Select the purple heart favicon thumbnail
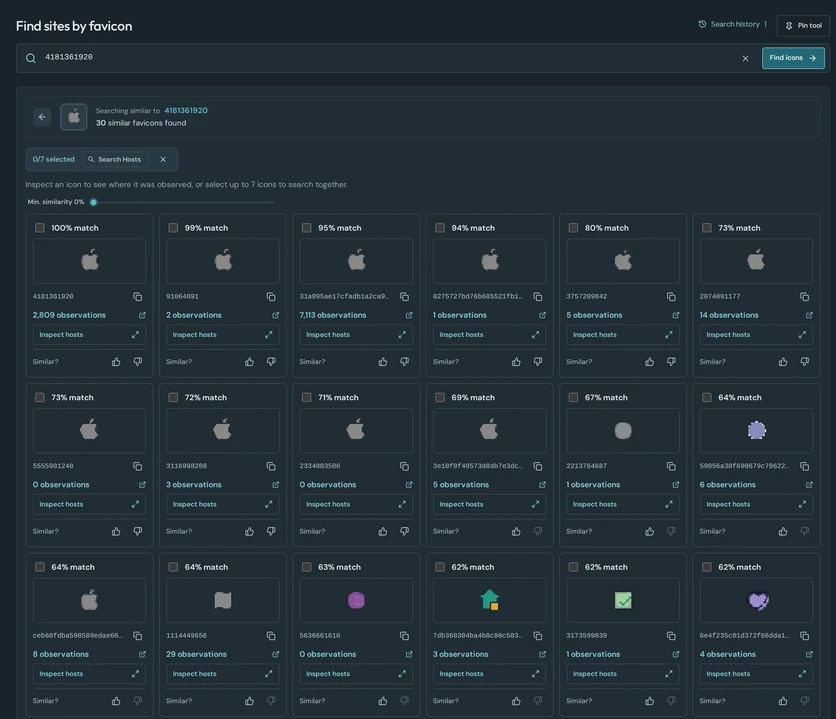Viewport: 836px width, 719px height. [x=756, y=600]
